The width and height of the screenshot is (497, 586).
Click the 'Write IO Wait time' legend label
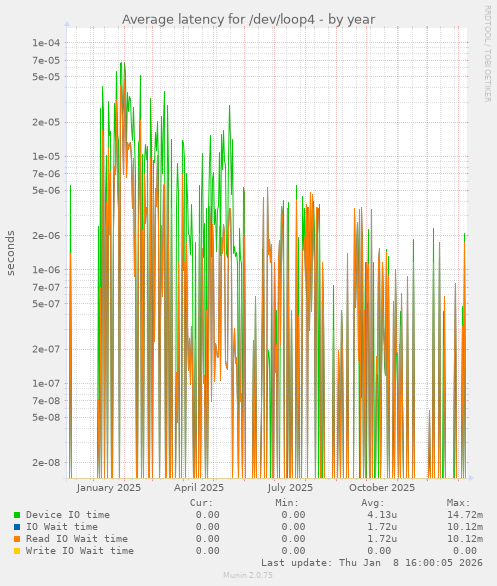[x=80, y=550]
